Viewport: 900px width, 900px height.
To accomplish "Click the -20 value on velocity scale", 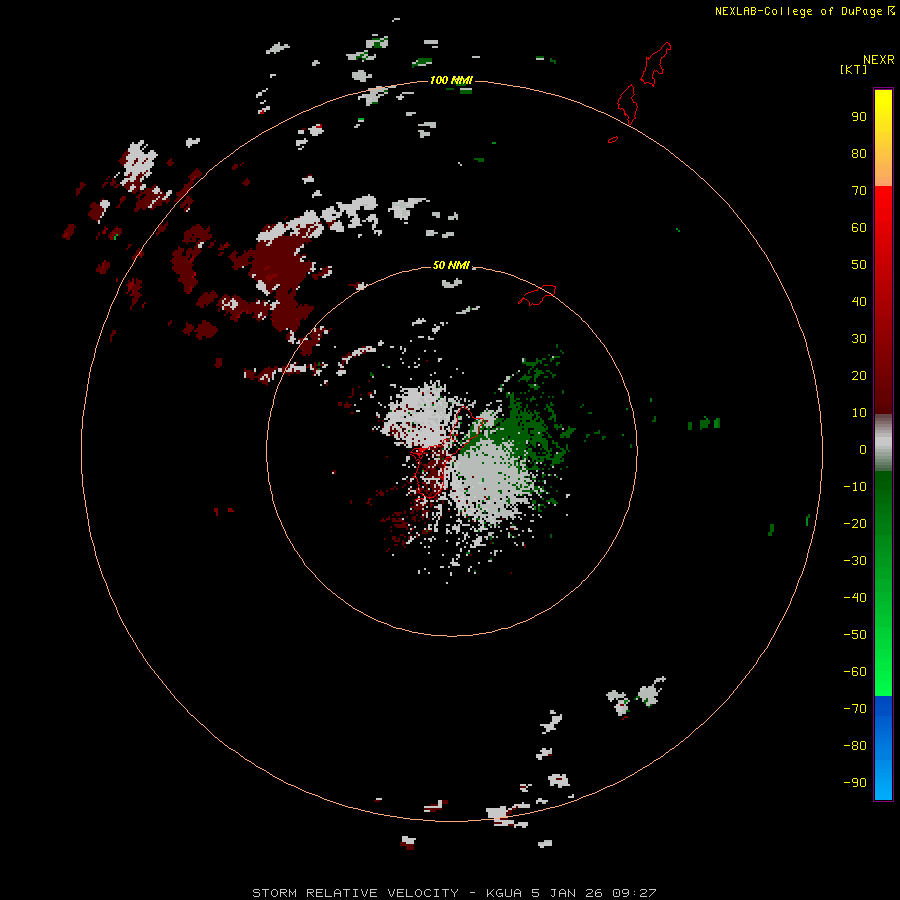I will [x=855, y=524].
